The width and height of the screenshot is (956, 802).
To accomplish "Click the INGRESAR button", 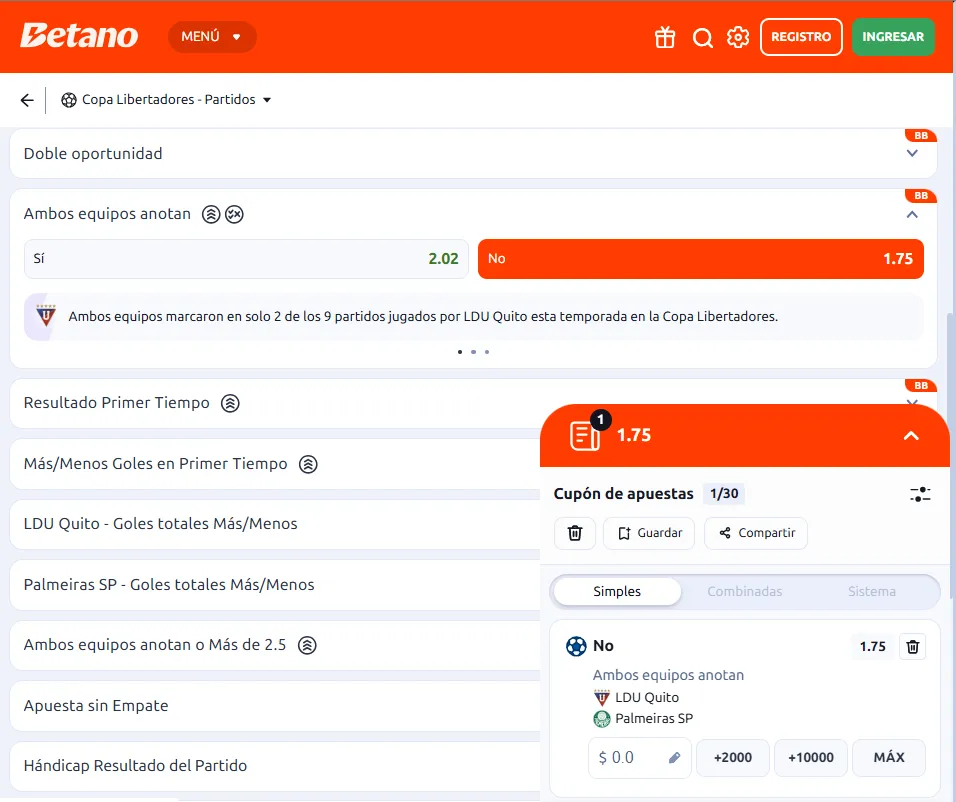I will tap(893, 37).
